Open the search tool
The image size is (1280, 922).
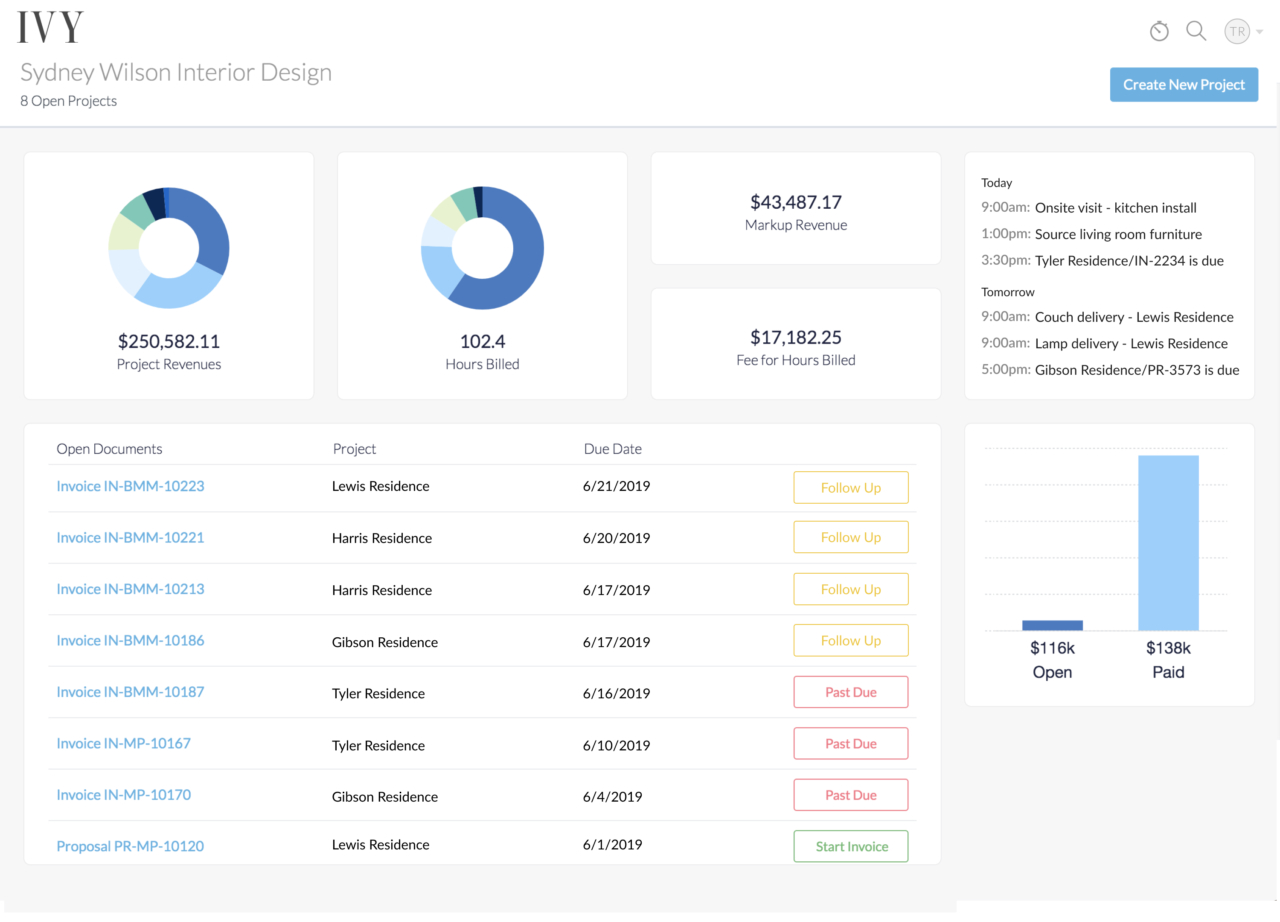(1196, 31)
